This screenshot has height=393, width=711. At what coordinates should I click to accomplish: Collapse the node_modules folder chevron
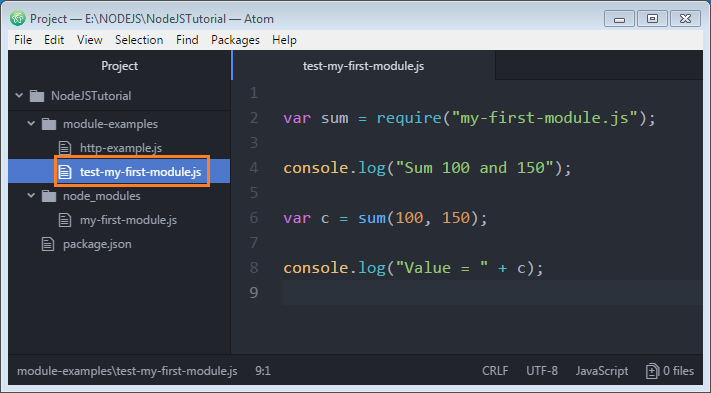tap(31, 195)
